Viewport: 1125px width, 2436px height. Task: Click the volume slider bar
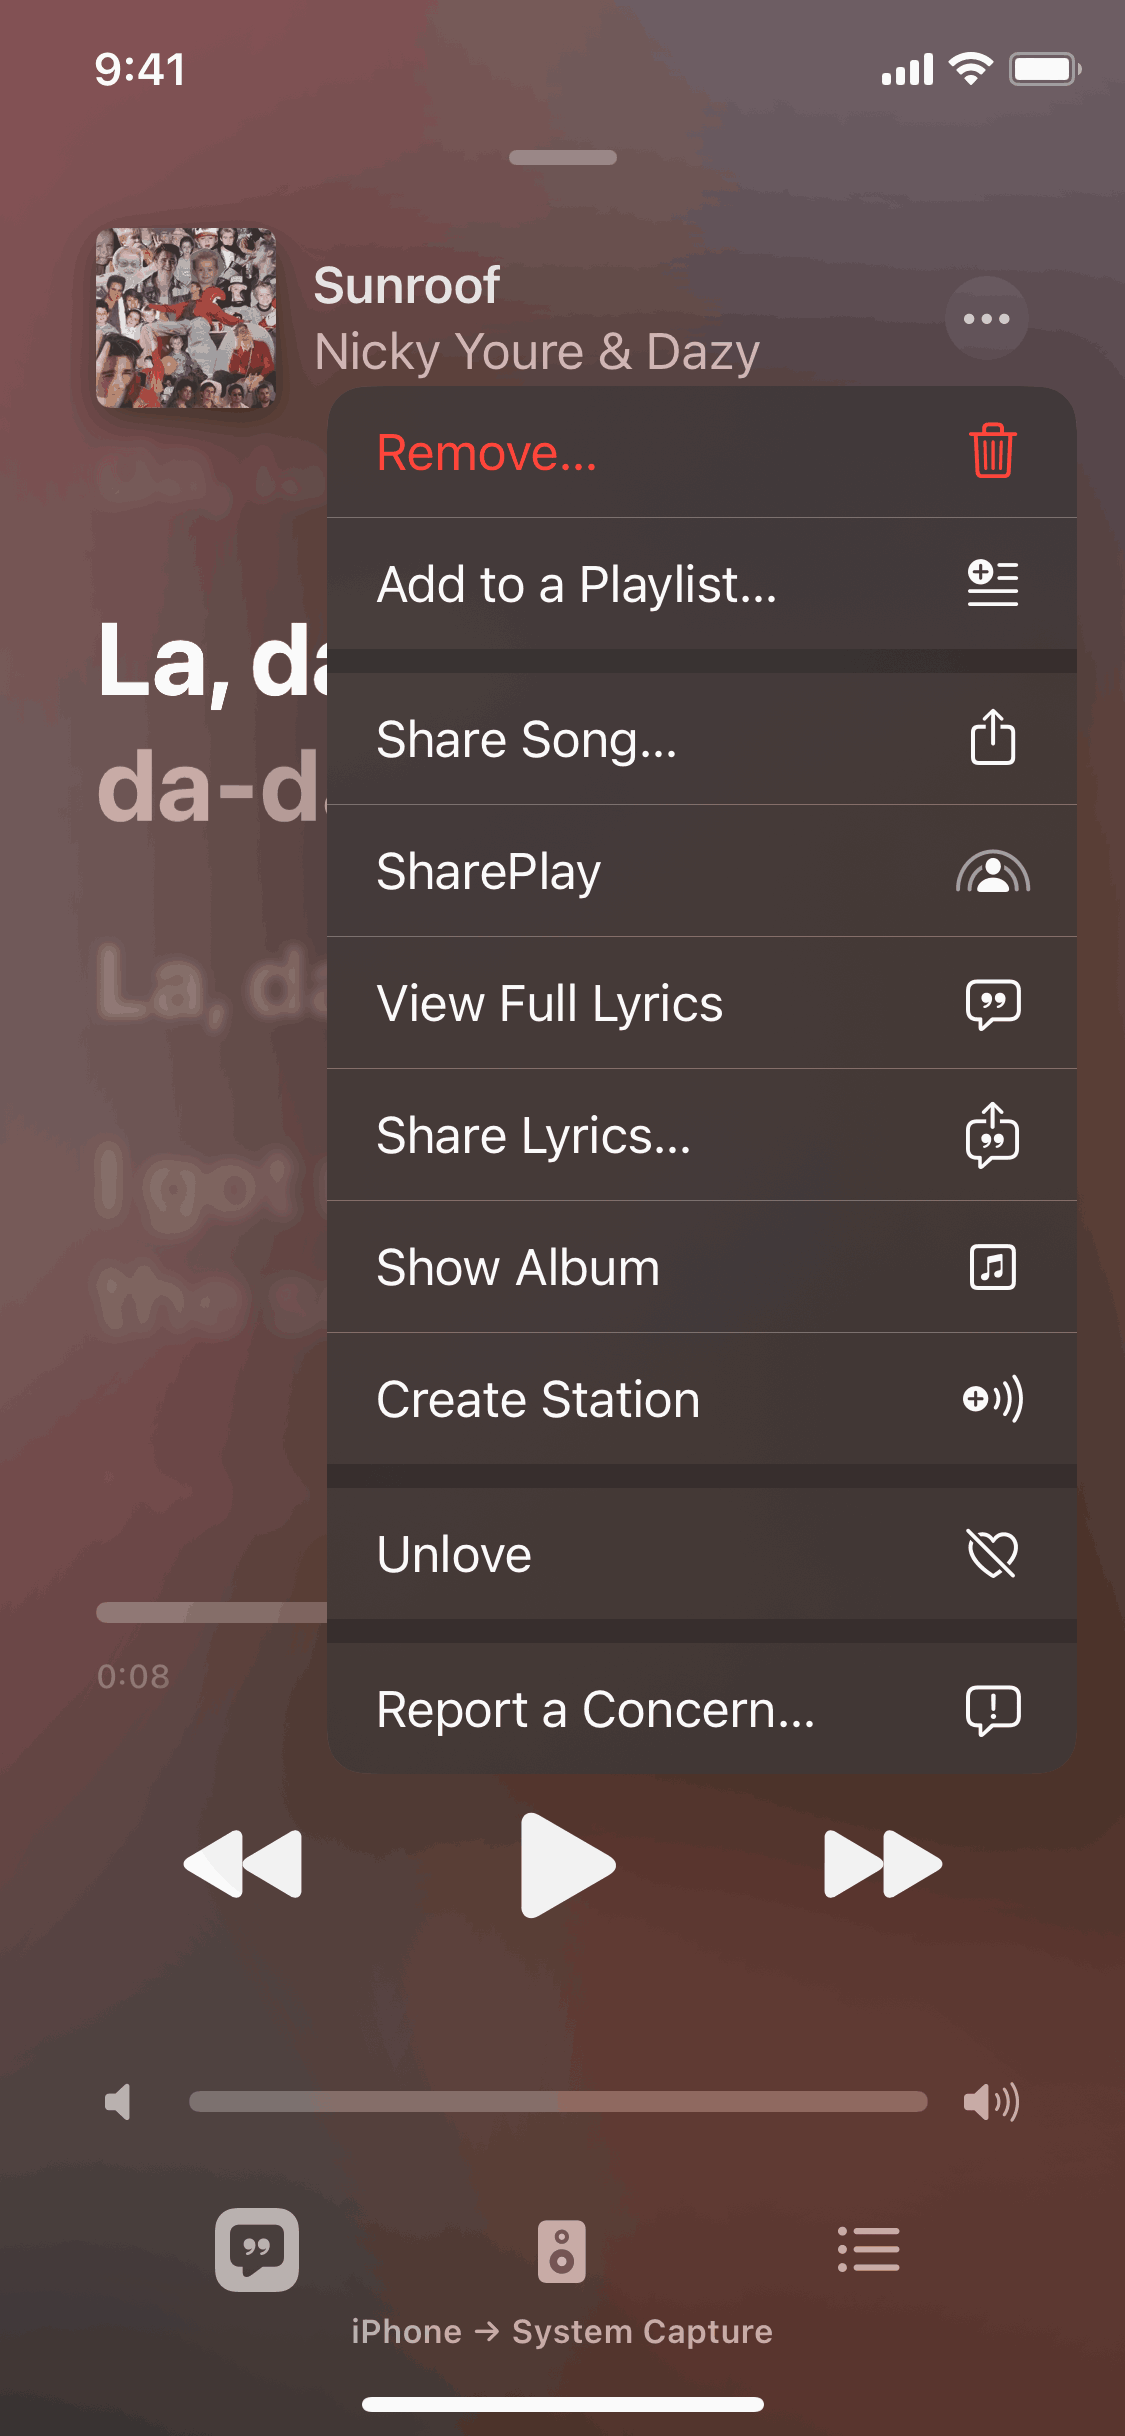coord(558,2101)
